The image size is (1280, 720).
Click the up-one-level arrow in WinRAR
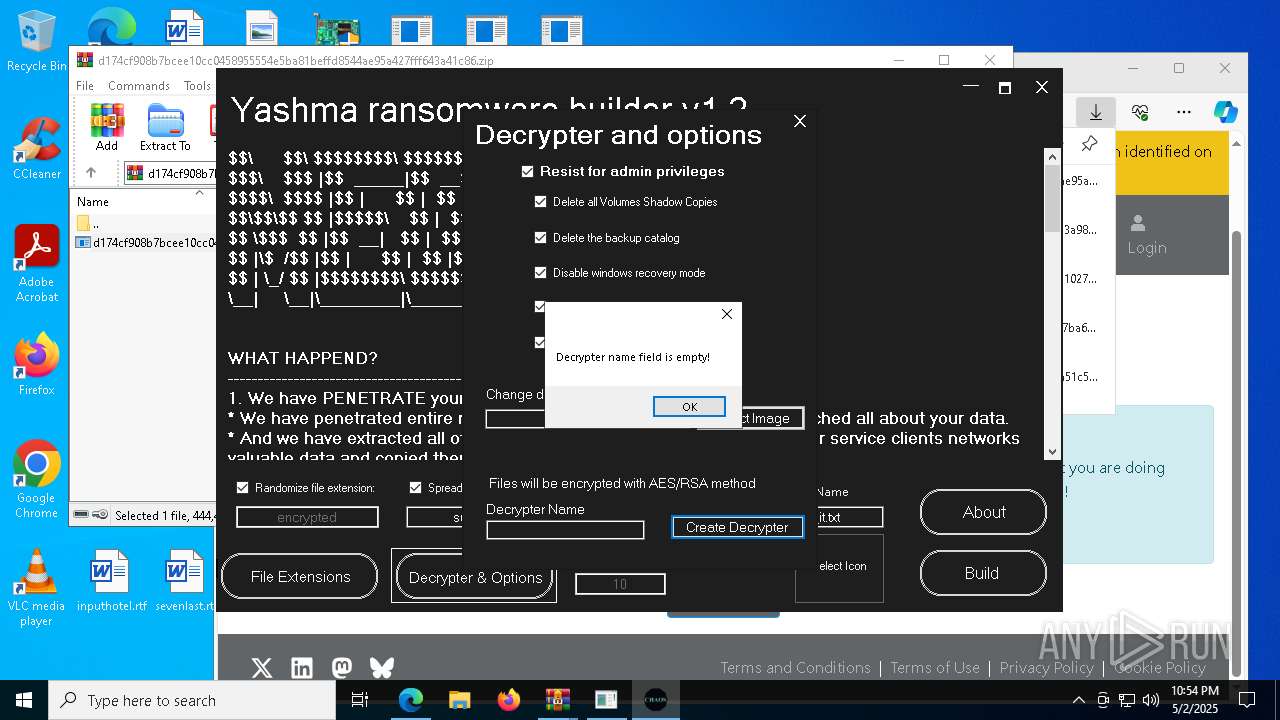pyautogui.click(x=91, y=173)
